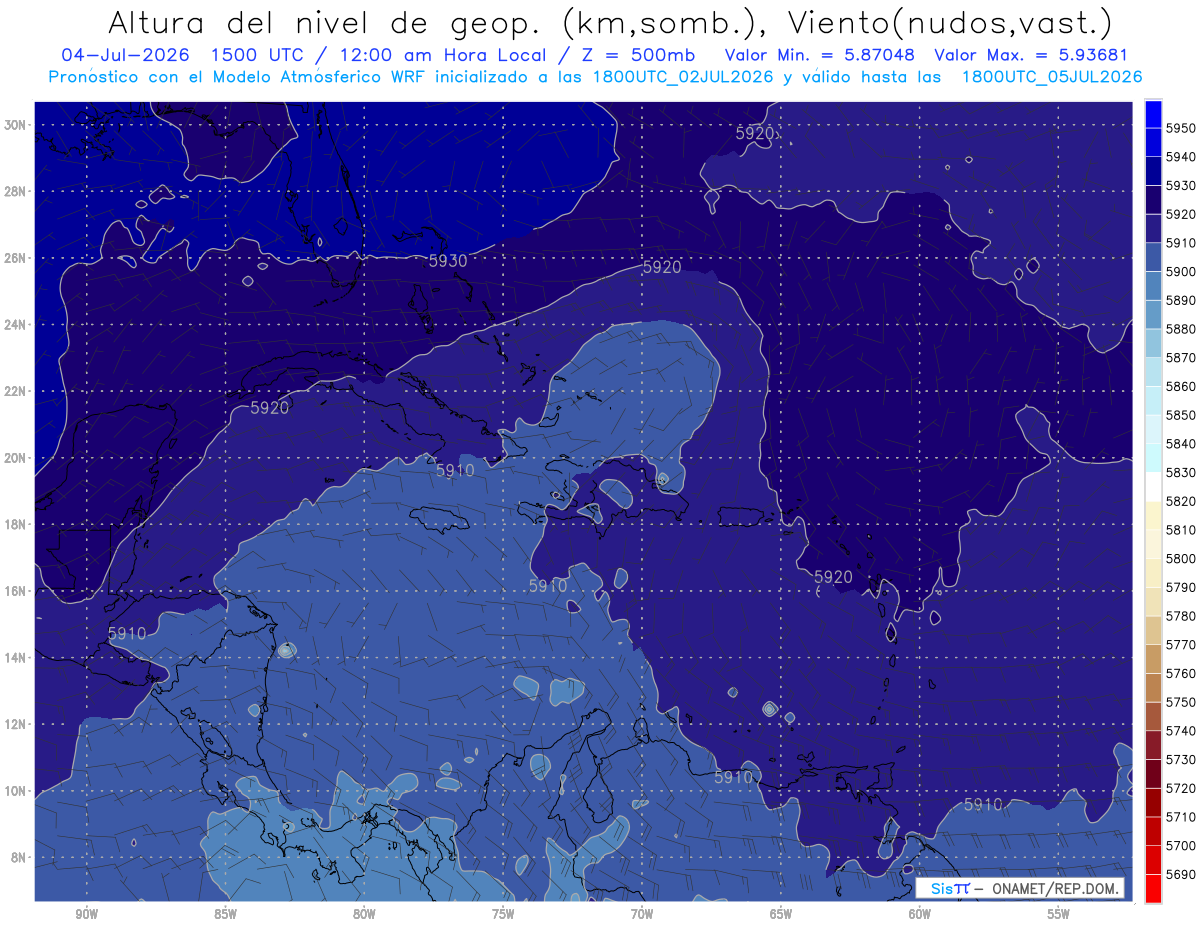Click the SisTT ONAMET/REP.DOM. logo box

[x=1019, y=888]
